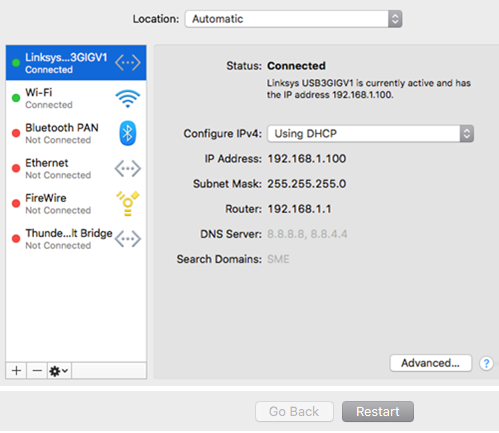The width and height of the screenshot is (499, 433).
Task: Click the Advanced... button
Action: point(431,363)
